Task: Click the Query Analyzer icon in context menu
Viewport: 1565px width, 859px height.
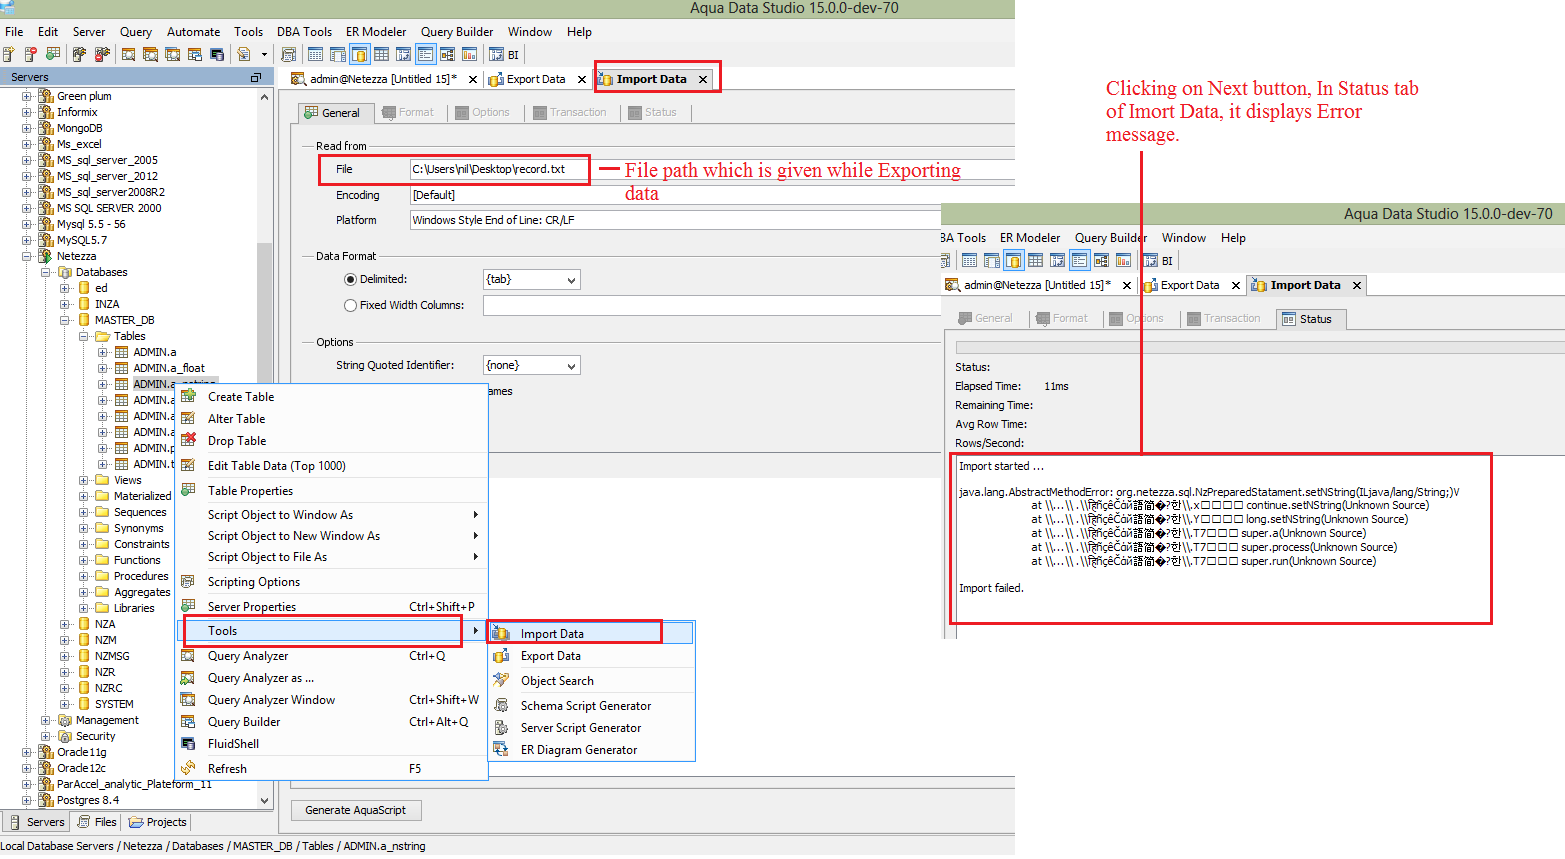Action: (x=188, y=655)
